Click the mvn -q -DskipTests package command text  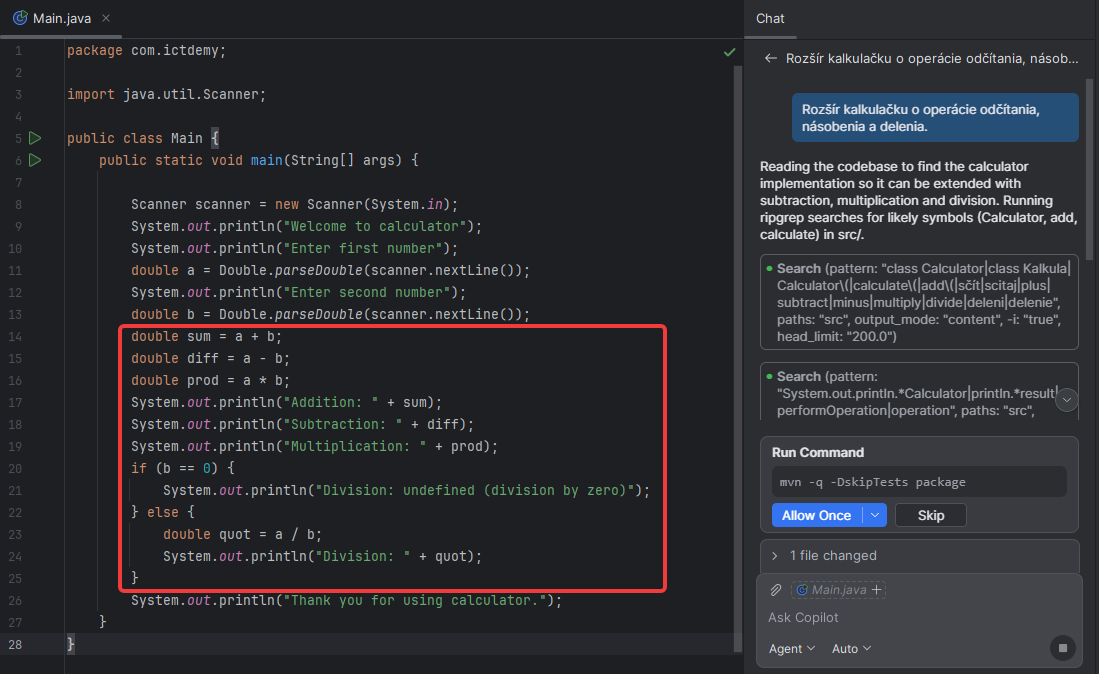[x=872, y=482]
